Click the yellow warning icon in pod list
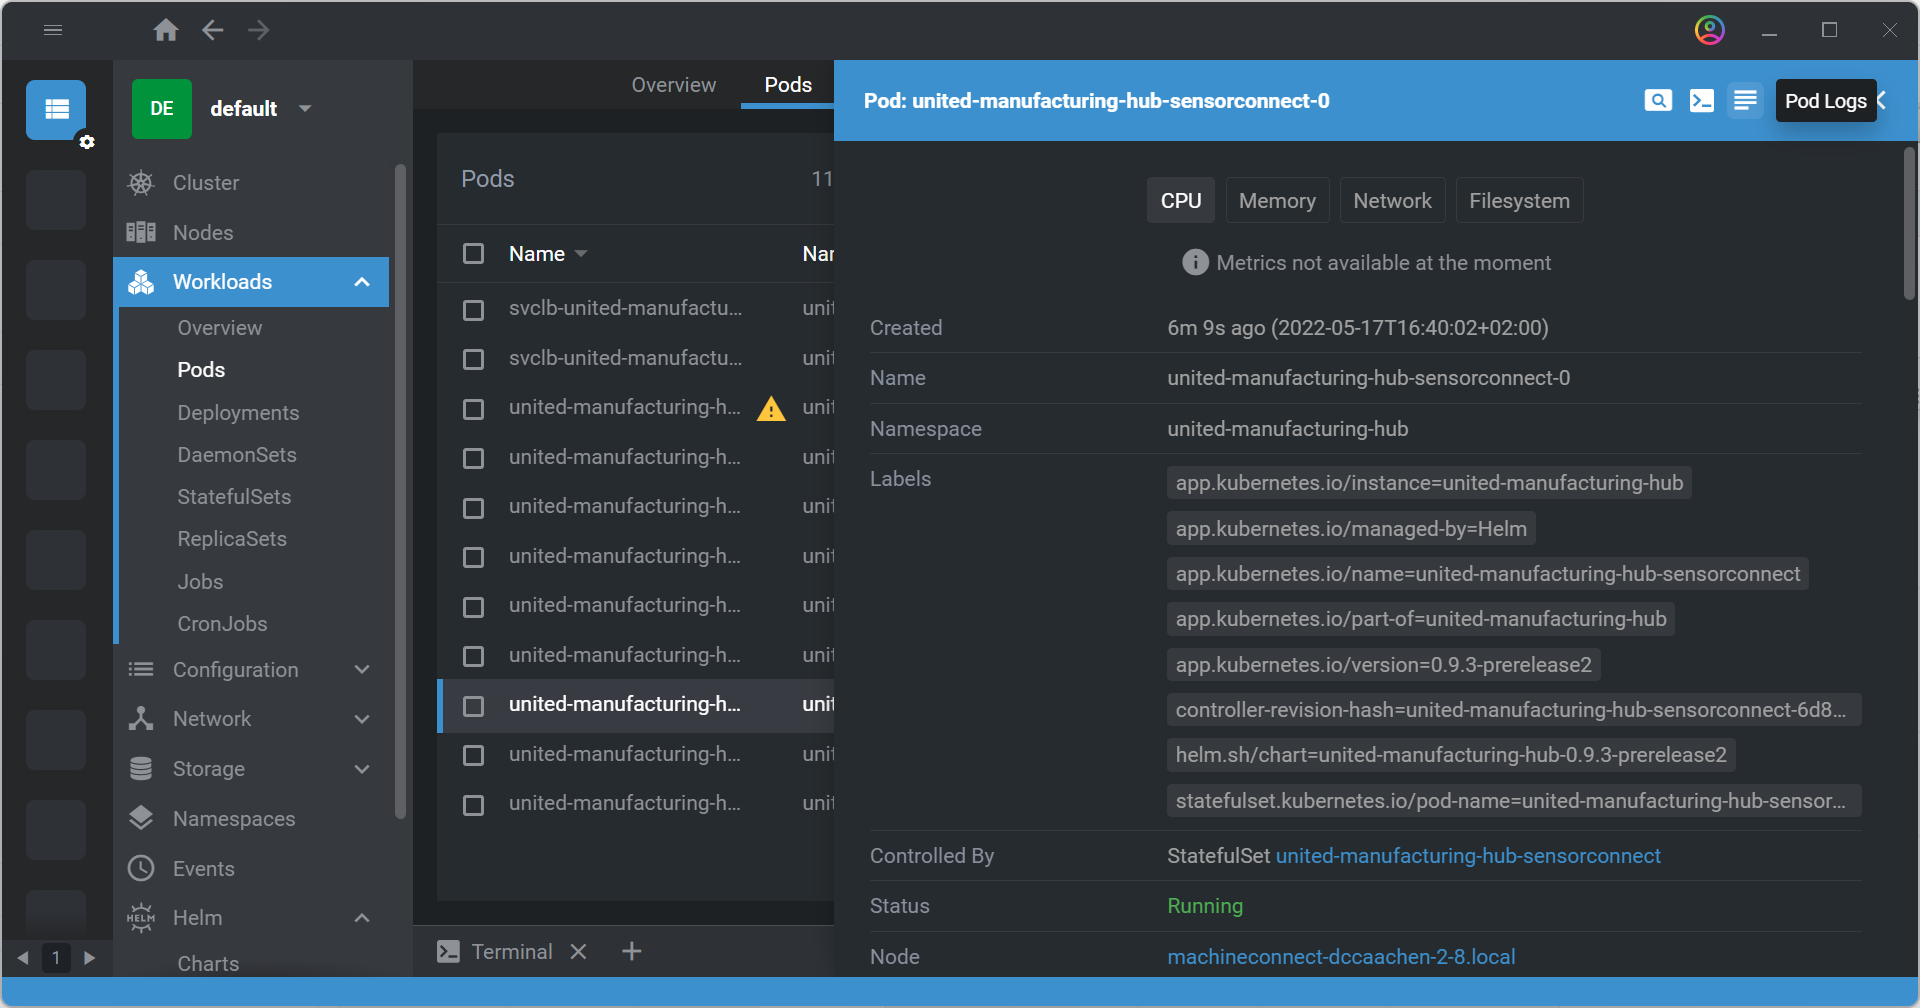Screen dimensions: 1920x1008 coord(771,409)
